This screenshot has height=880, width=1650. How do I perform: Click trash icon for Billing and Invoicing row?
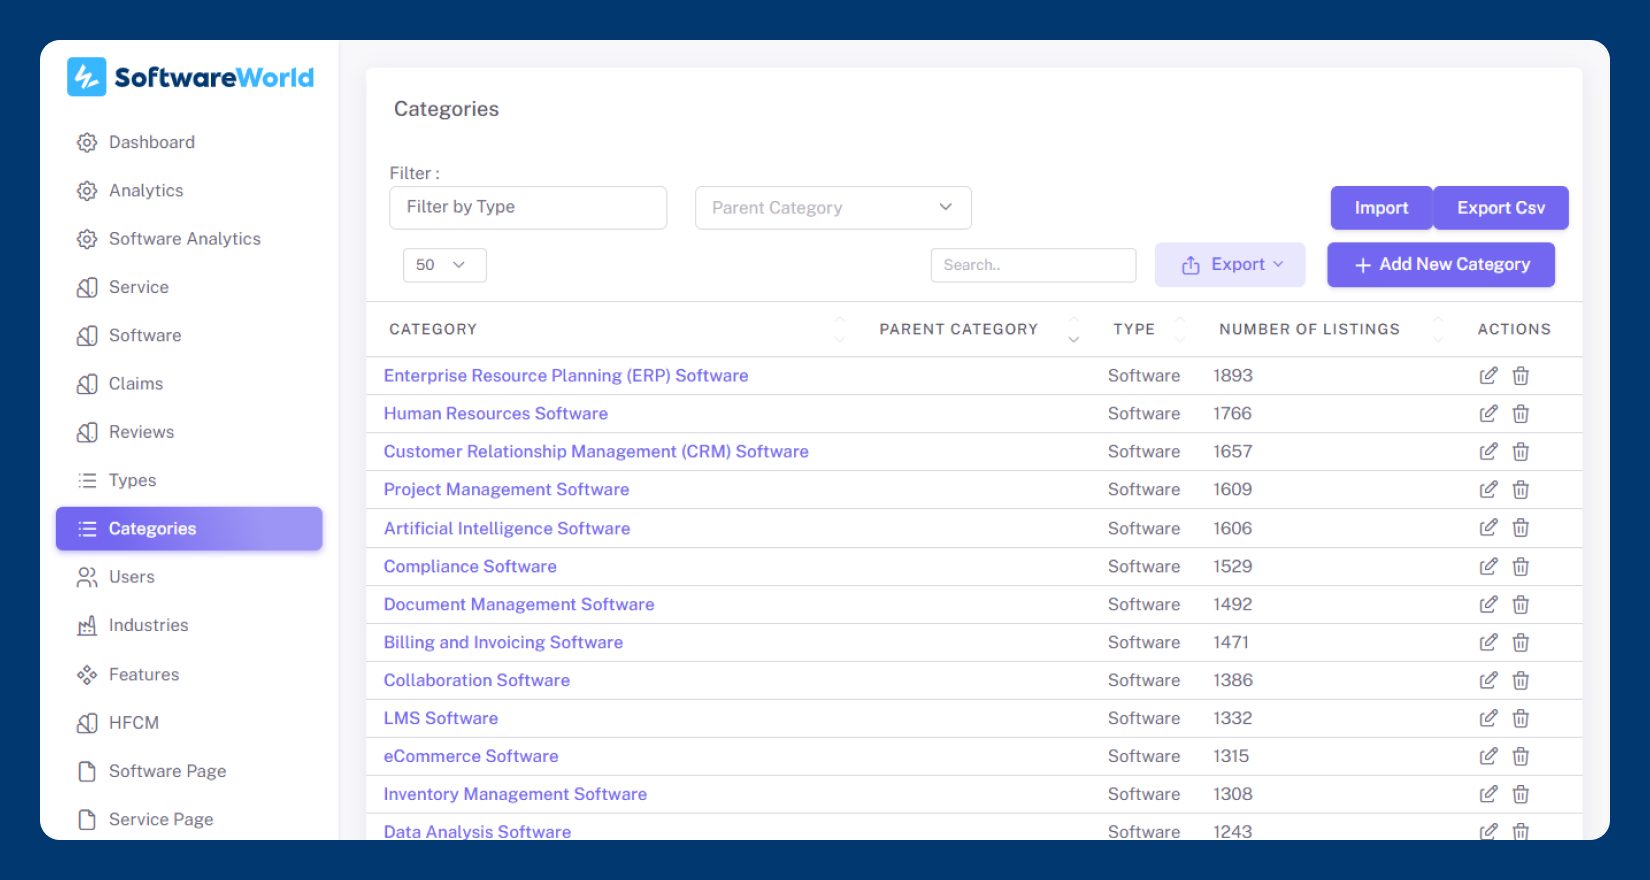[1520, 642]
